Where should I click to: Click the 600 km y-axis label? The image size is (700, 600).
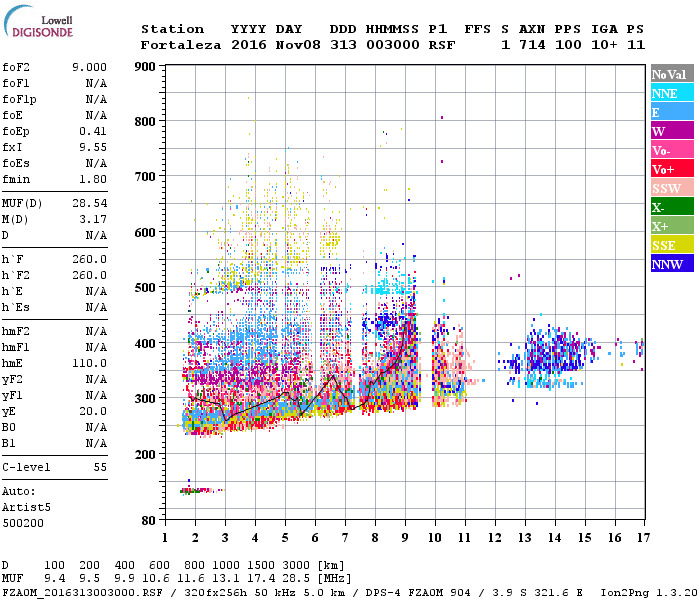coord(145,233)
